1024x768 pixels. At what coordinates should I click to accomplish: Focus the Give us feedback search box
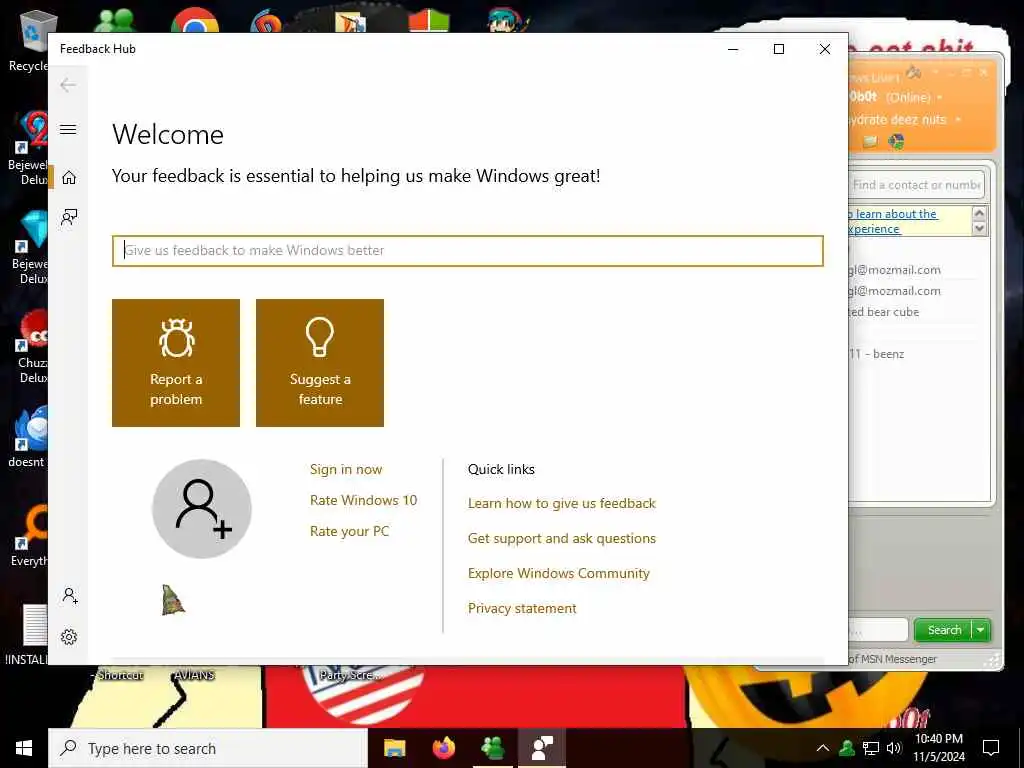click(468, 251)
